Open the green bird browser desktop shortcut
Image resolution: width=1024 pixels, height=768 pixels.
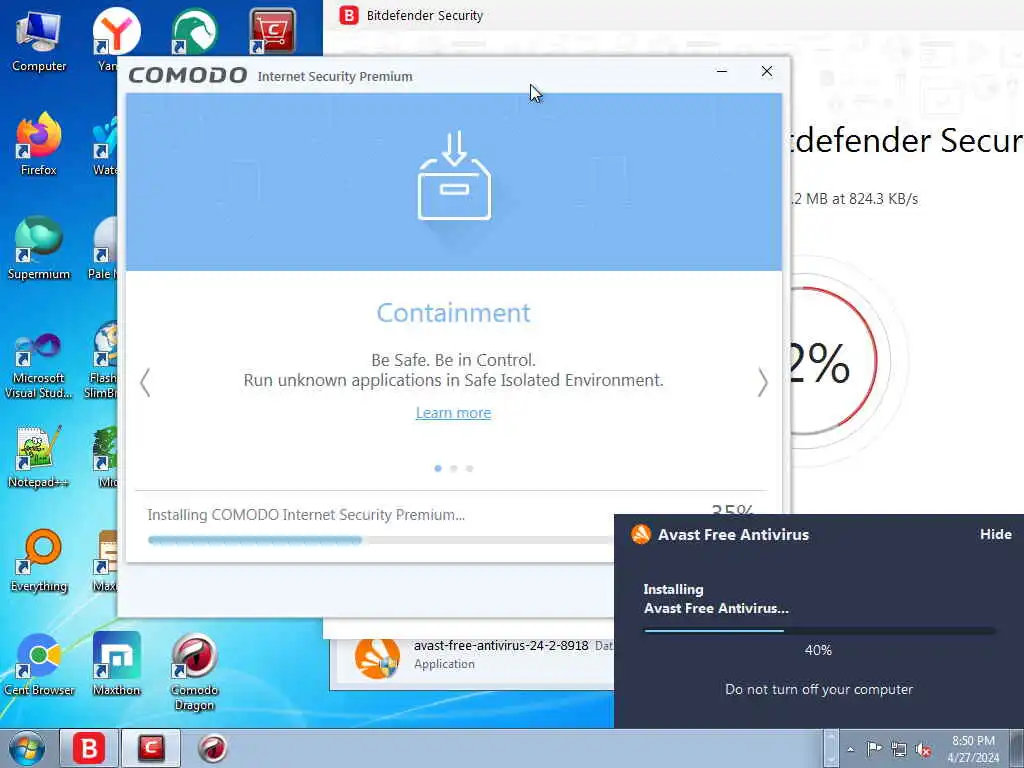point(194,31)
